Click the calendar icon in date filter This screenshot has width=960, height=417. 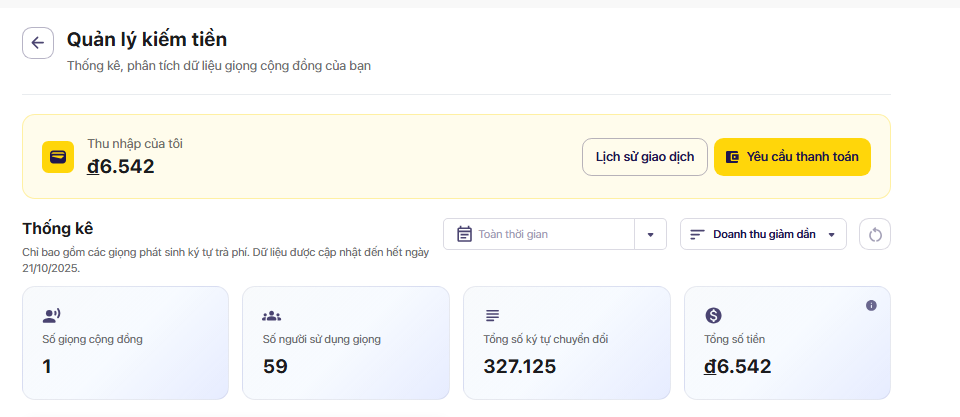(x=464, y=234)
